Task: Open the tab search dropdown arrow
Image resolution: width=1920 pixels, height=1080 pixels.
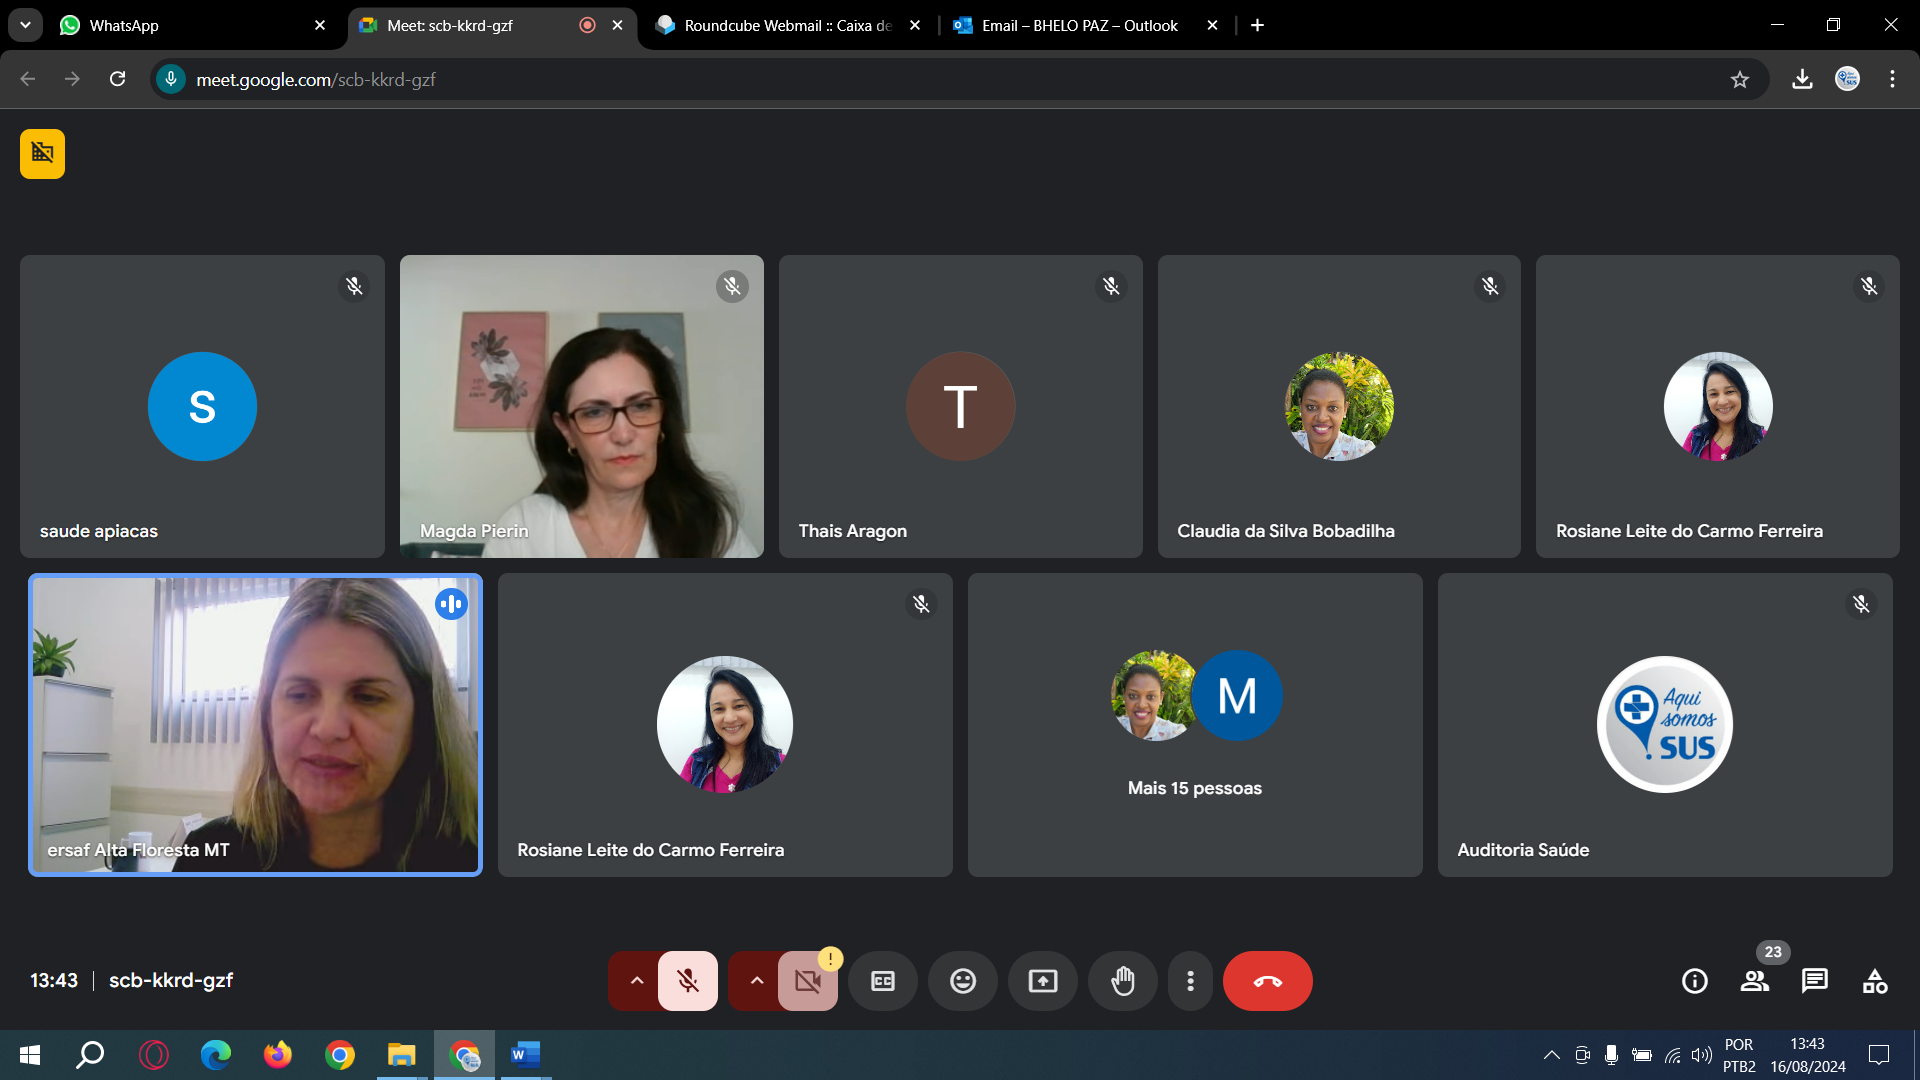Action: point(25,25)
